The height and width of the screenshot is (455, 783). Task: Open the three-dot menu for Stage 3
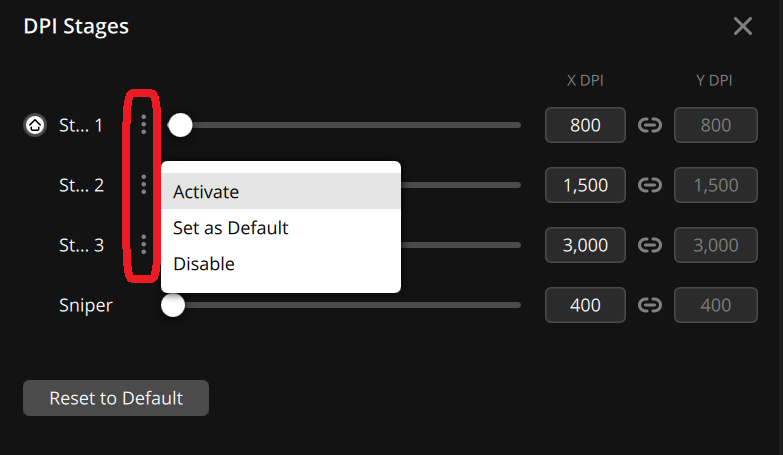coord(144,245)
